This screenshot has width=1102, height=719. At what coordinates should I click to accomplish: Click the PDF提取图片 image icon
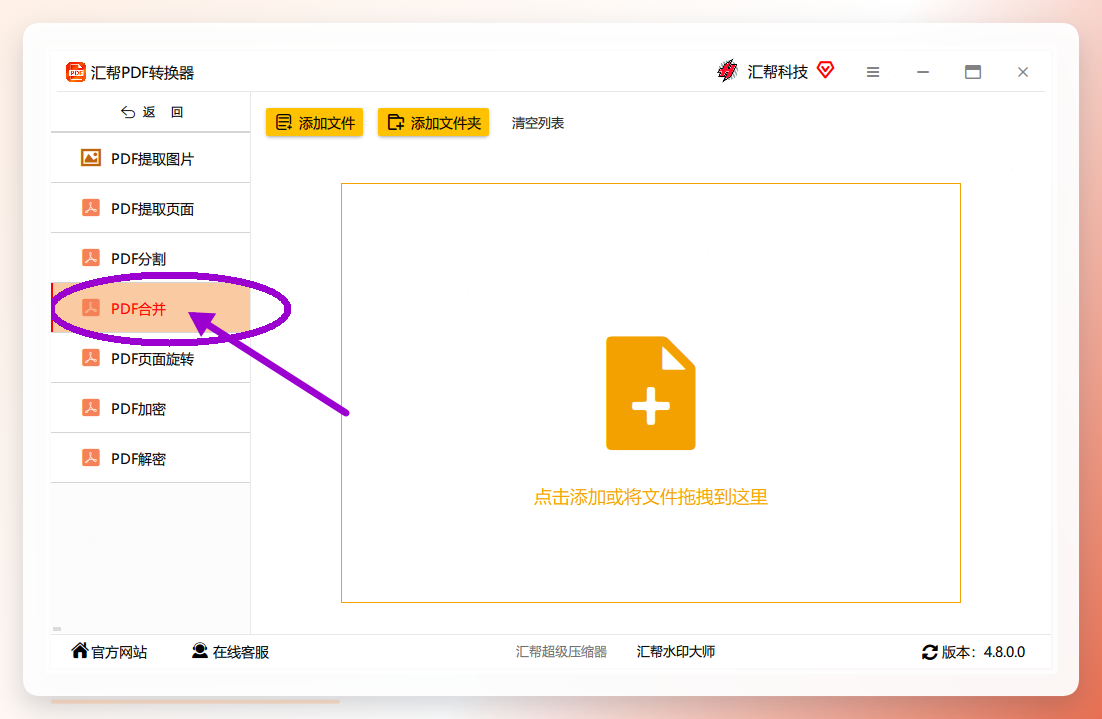[x=91, y=157]
